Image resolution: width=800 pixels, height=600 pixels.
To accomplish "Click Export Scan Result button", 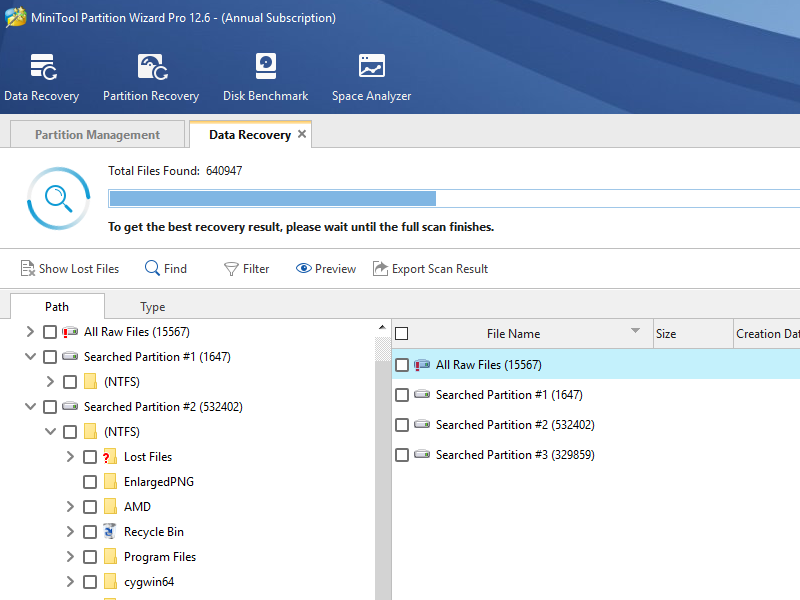I will click(x=430, y=269).
